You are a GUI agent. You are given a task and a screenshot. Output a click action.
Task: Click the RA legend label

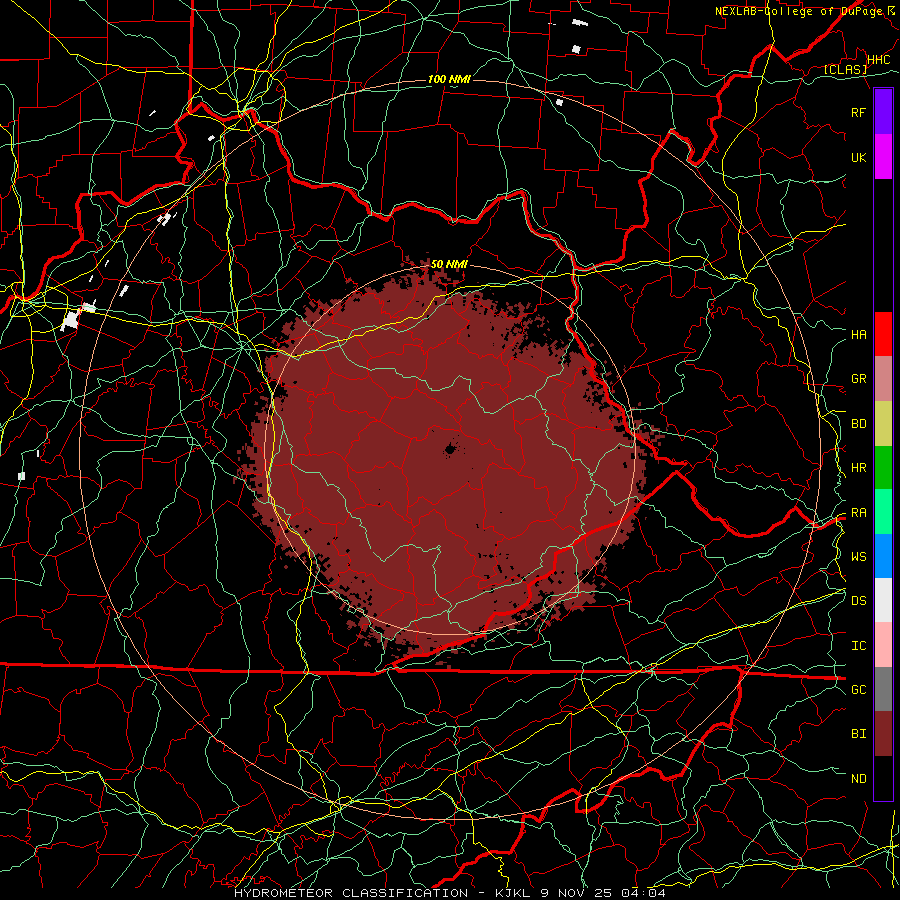858,513
